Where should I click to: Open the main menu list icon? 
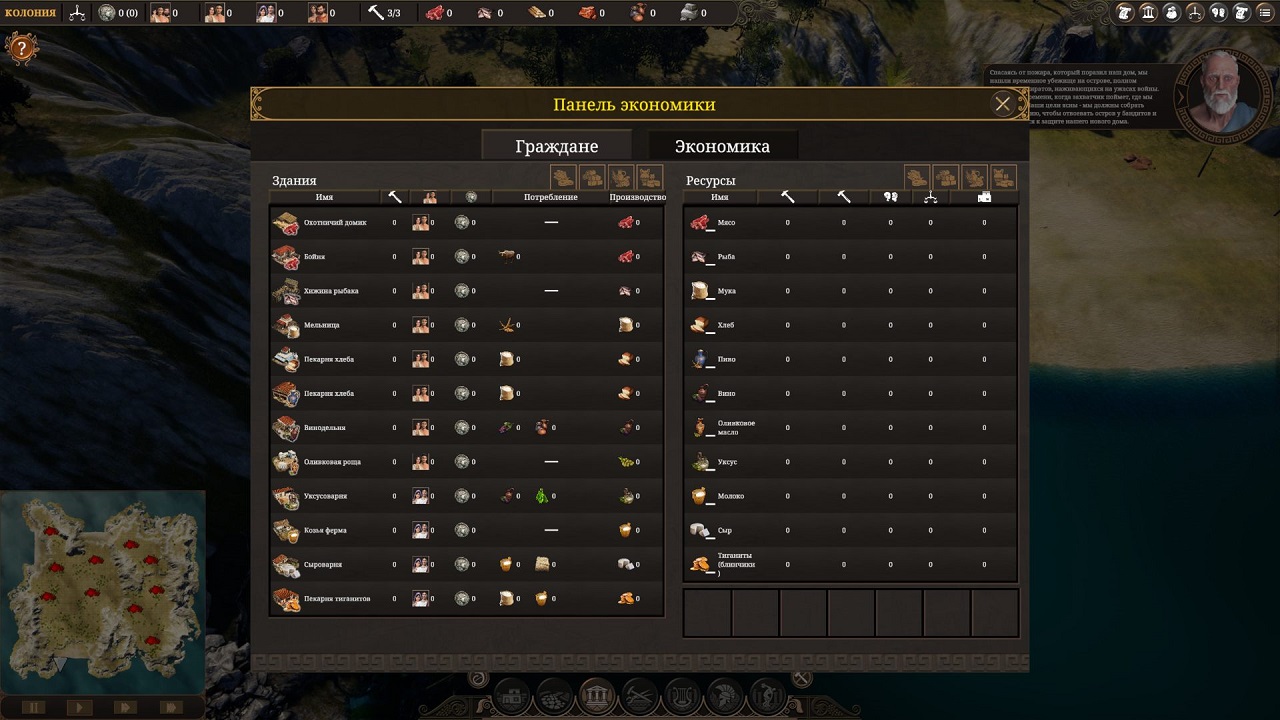click(1265, 13)
